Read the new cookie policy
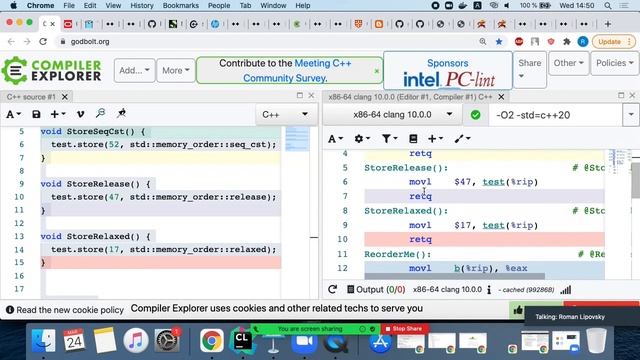This screenshot has height=360, width=640. pos(65,310)
